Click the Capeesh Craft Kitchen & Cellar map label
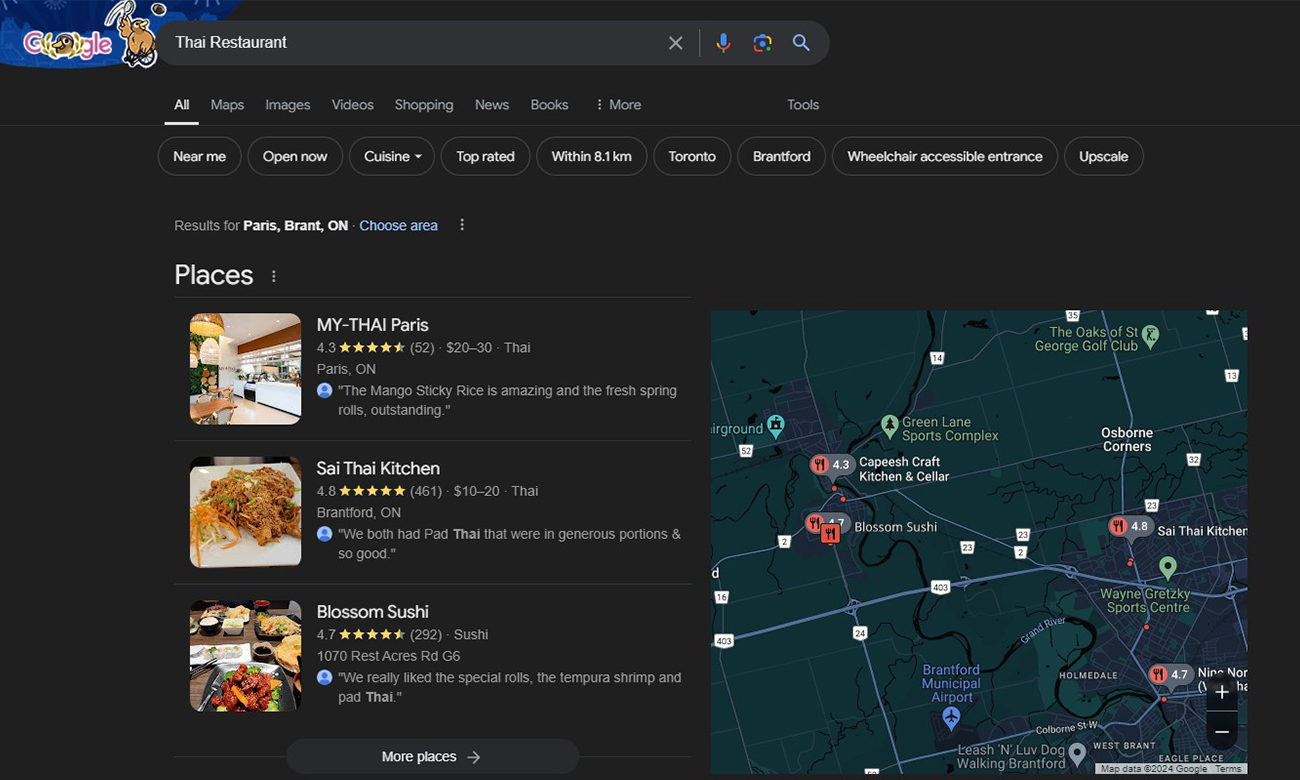 pyautogui.click(x=904, y=469)
